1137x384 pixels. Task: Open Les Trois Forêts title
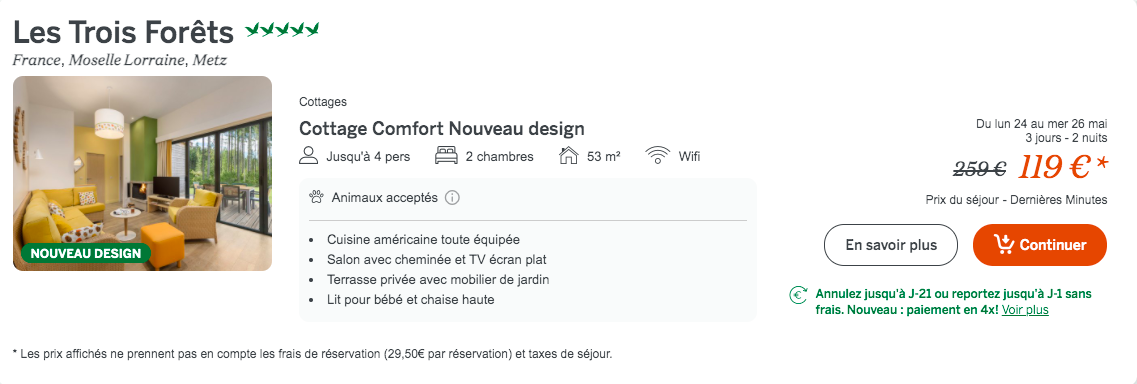[123, 32]
